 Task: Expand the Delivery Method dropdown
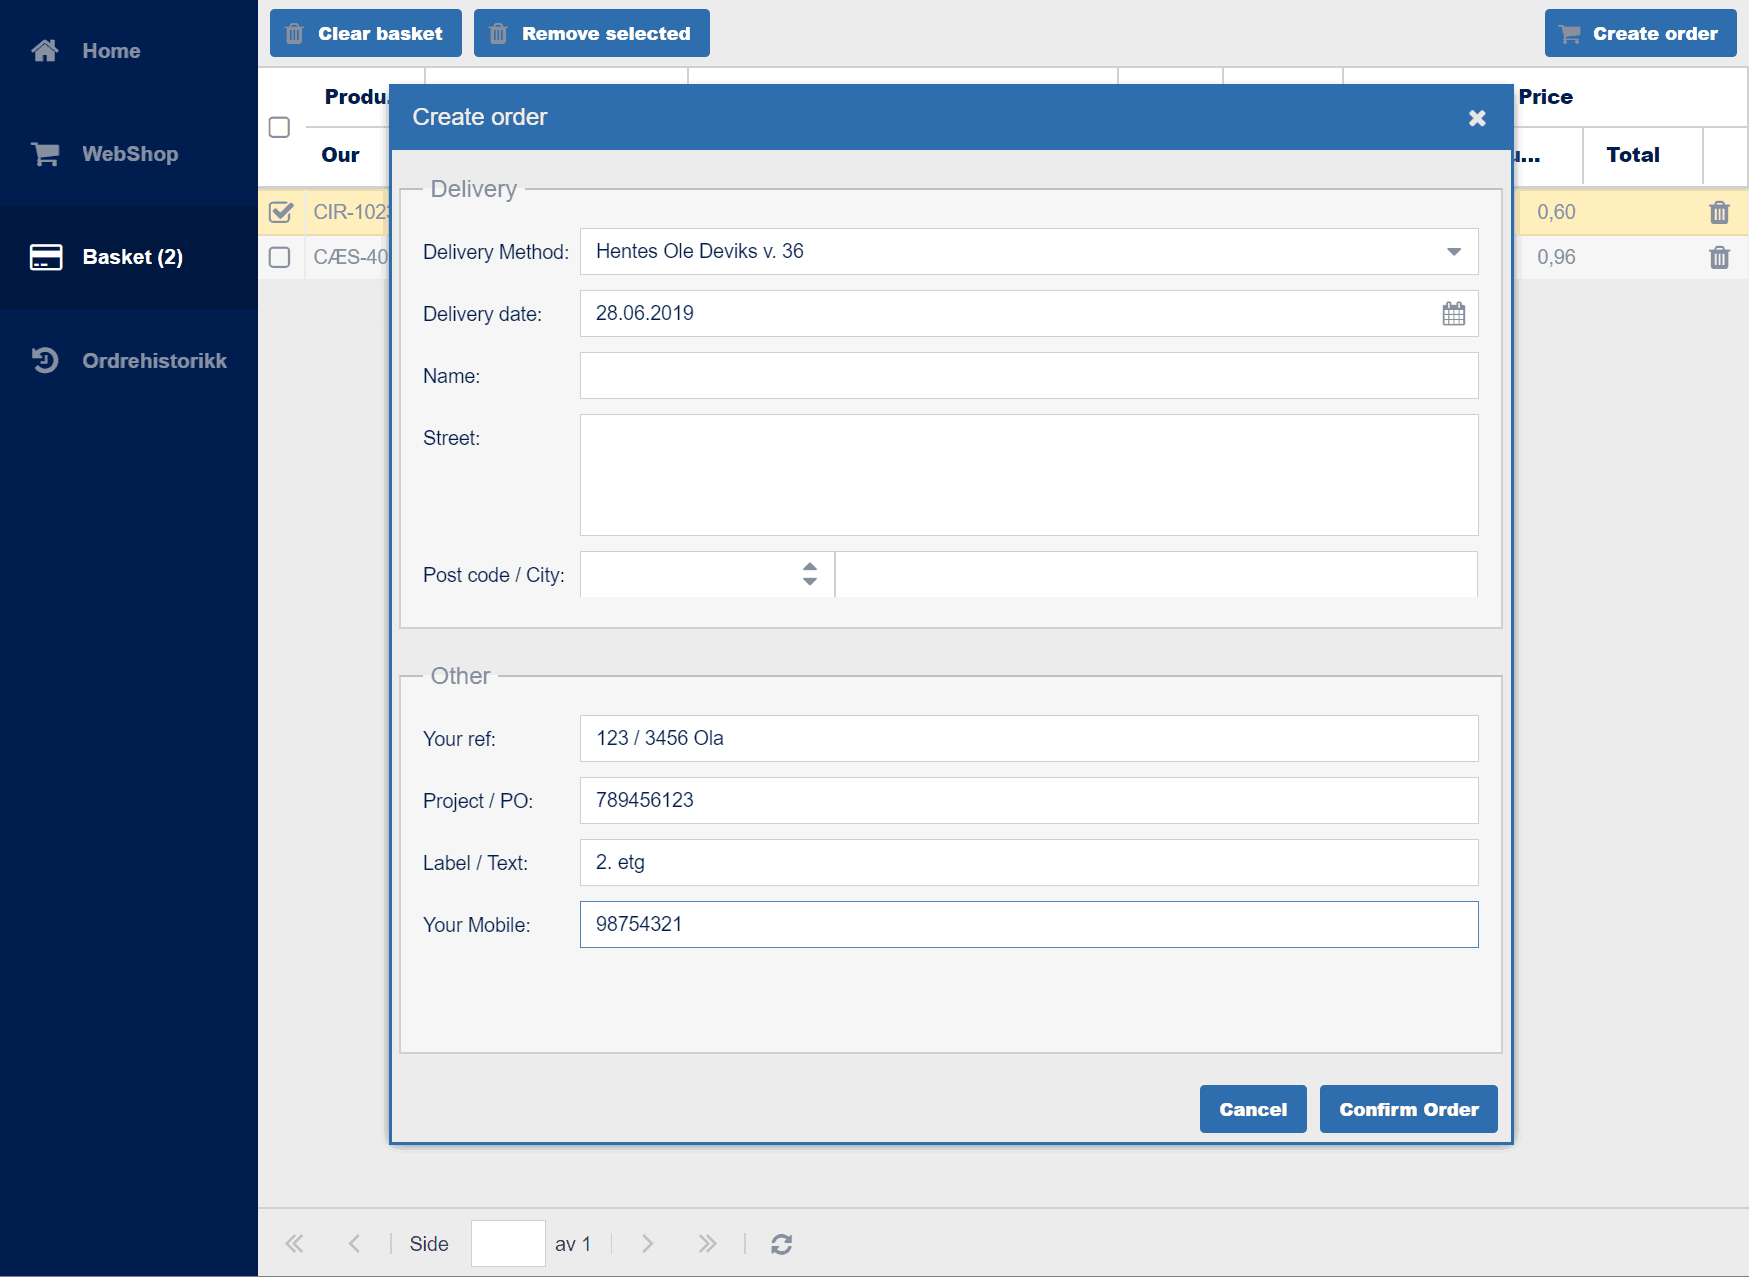coord(1453,252)
